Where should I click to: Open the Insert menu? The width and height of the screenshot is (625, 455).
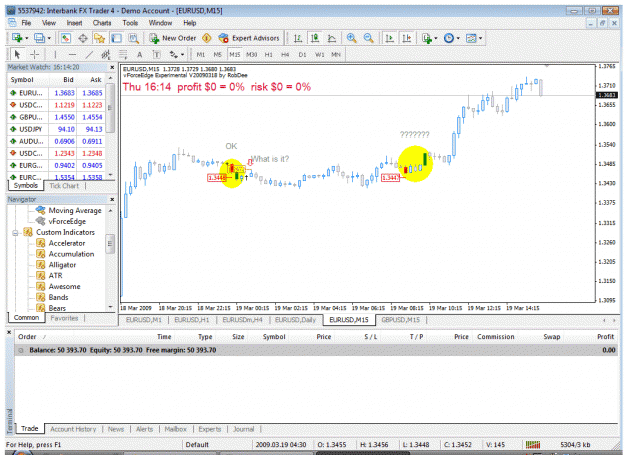pos(74,23)
